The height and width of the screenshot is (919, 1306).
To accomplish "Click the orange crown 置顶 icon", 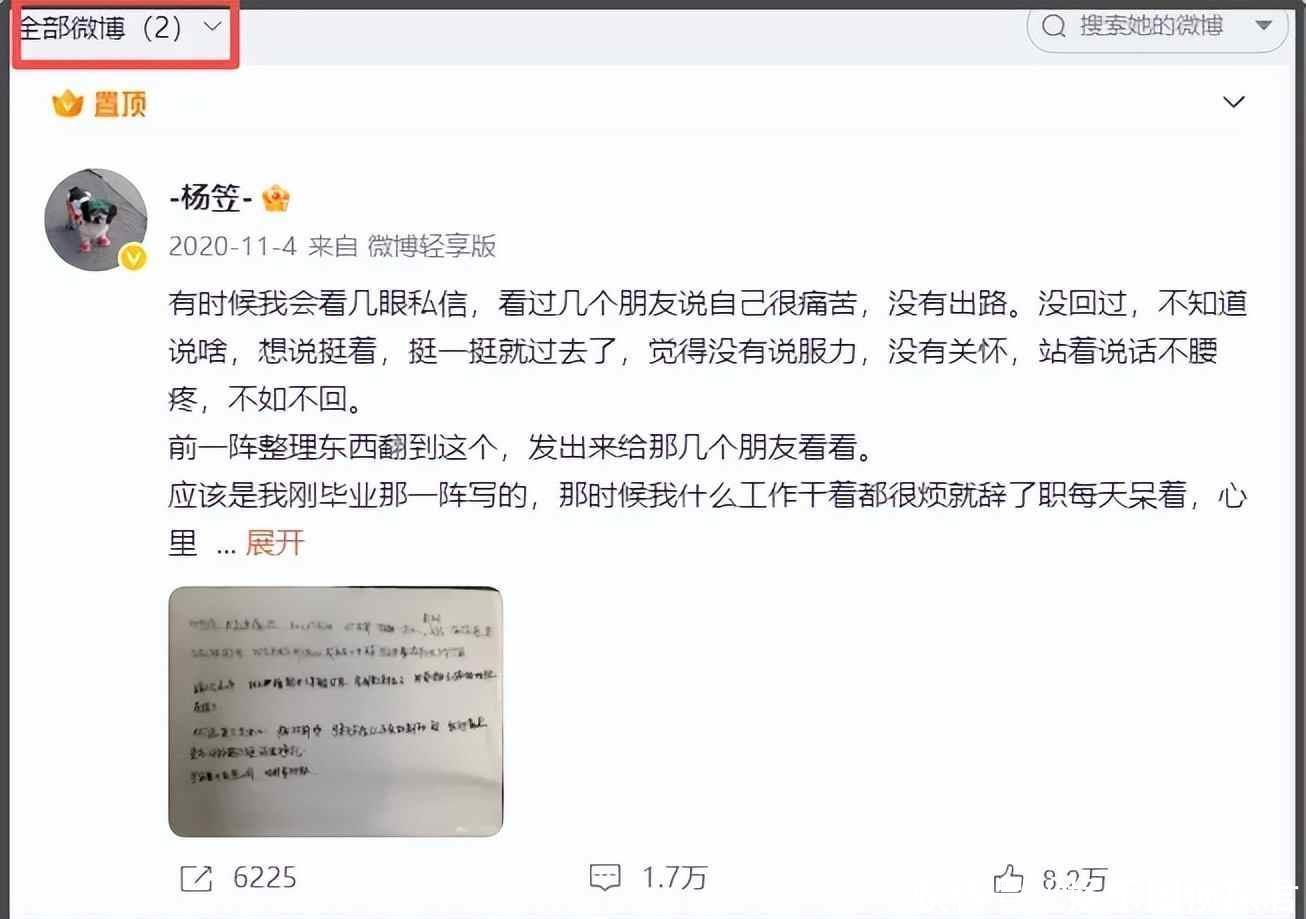I will click(67, 103).
